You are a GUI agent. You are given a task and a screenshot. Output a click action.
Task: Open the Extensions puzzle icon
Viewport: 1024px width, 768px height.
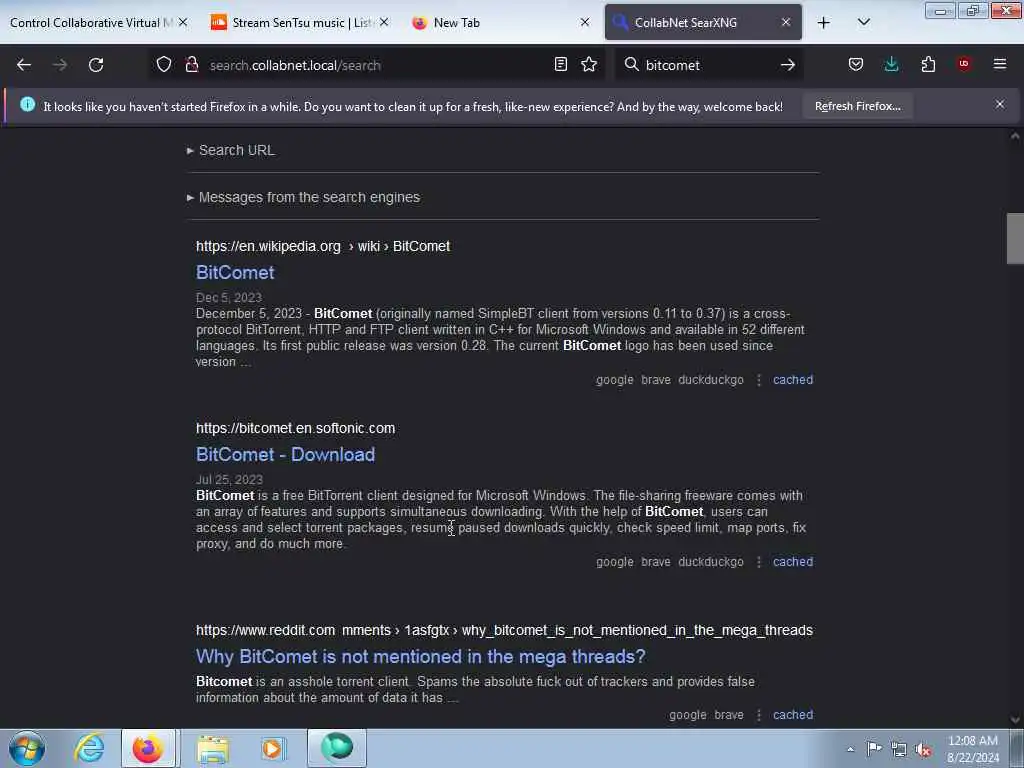click(928, 64)
